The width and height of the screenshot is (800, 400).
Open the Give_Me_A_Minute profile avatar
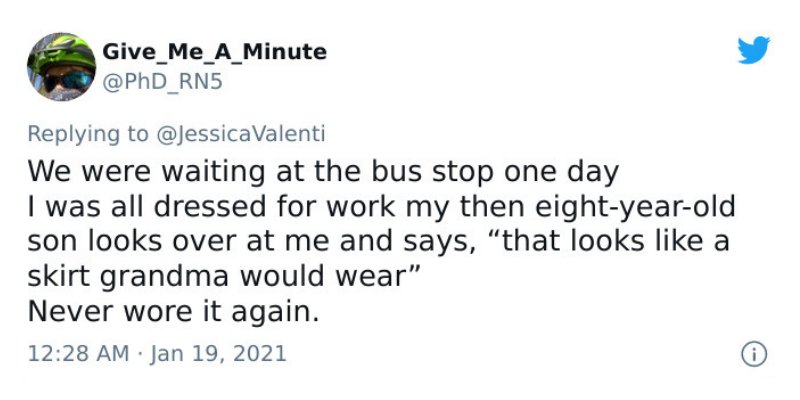(x=61, y=67)
